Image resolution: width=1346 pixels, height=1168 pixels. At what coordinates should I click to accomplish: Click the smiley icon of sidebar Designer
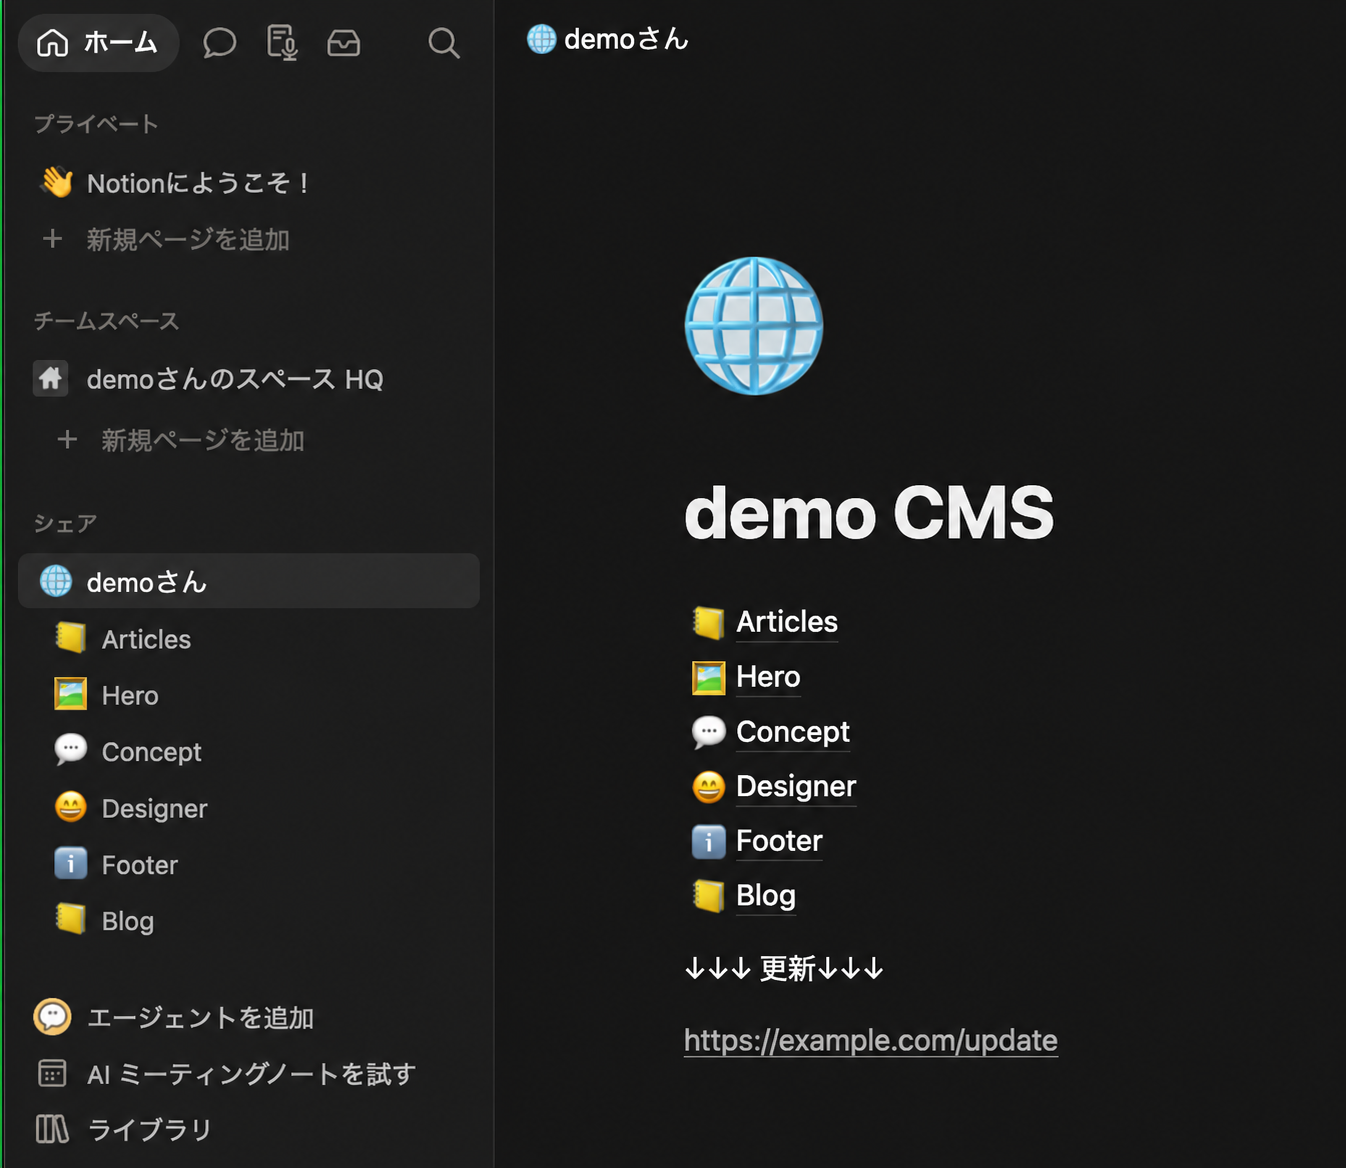click(70, 806)
